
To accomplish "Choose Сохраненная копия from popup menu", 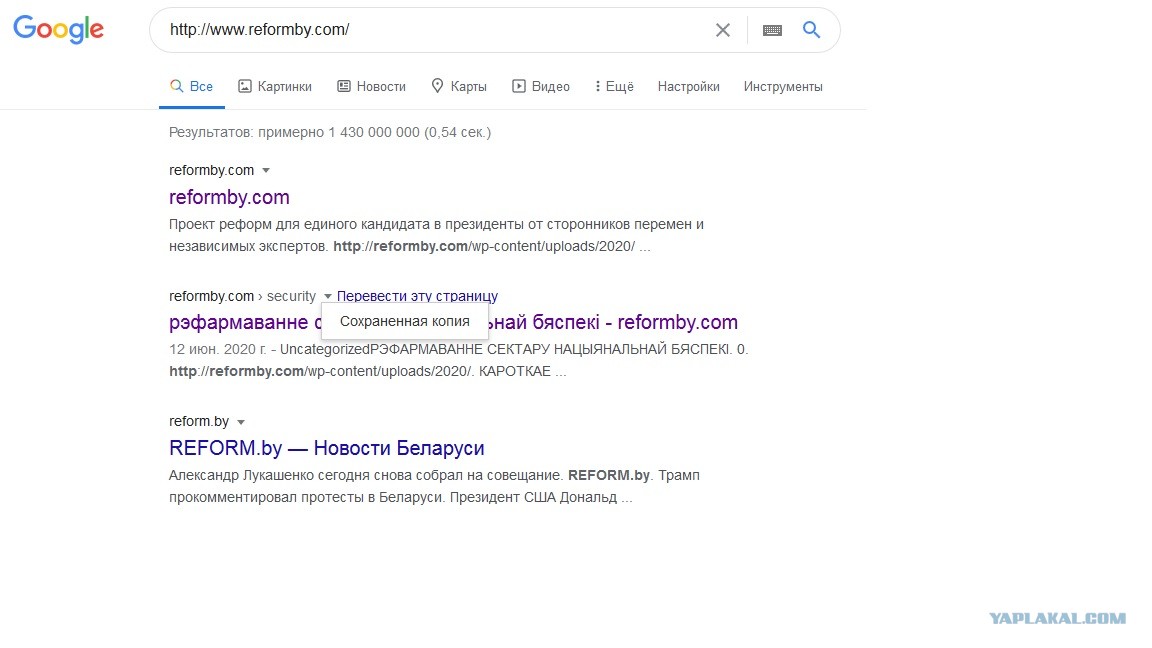I will (x=405, y=321).
